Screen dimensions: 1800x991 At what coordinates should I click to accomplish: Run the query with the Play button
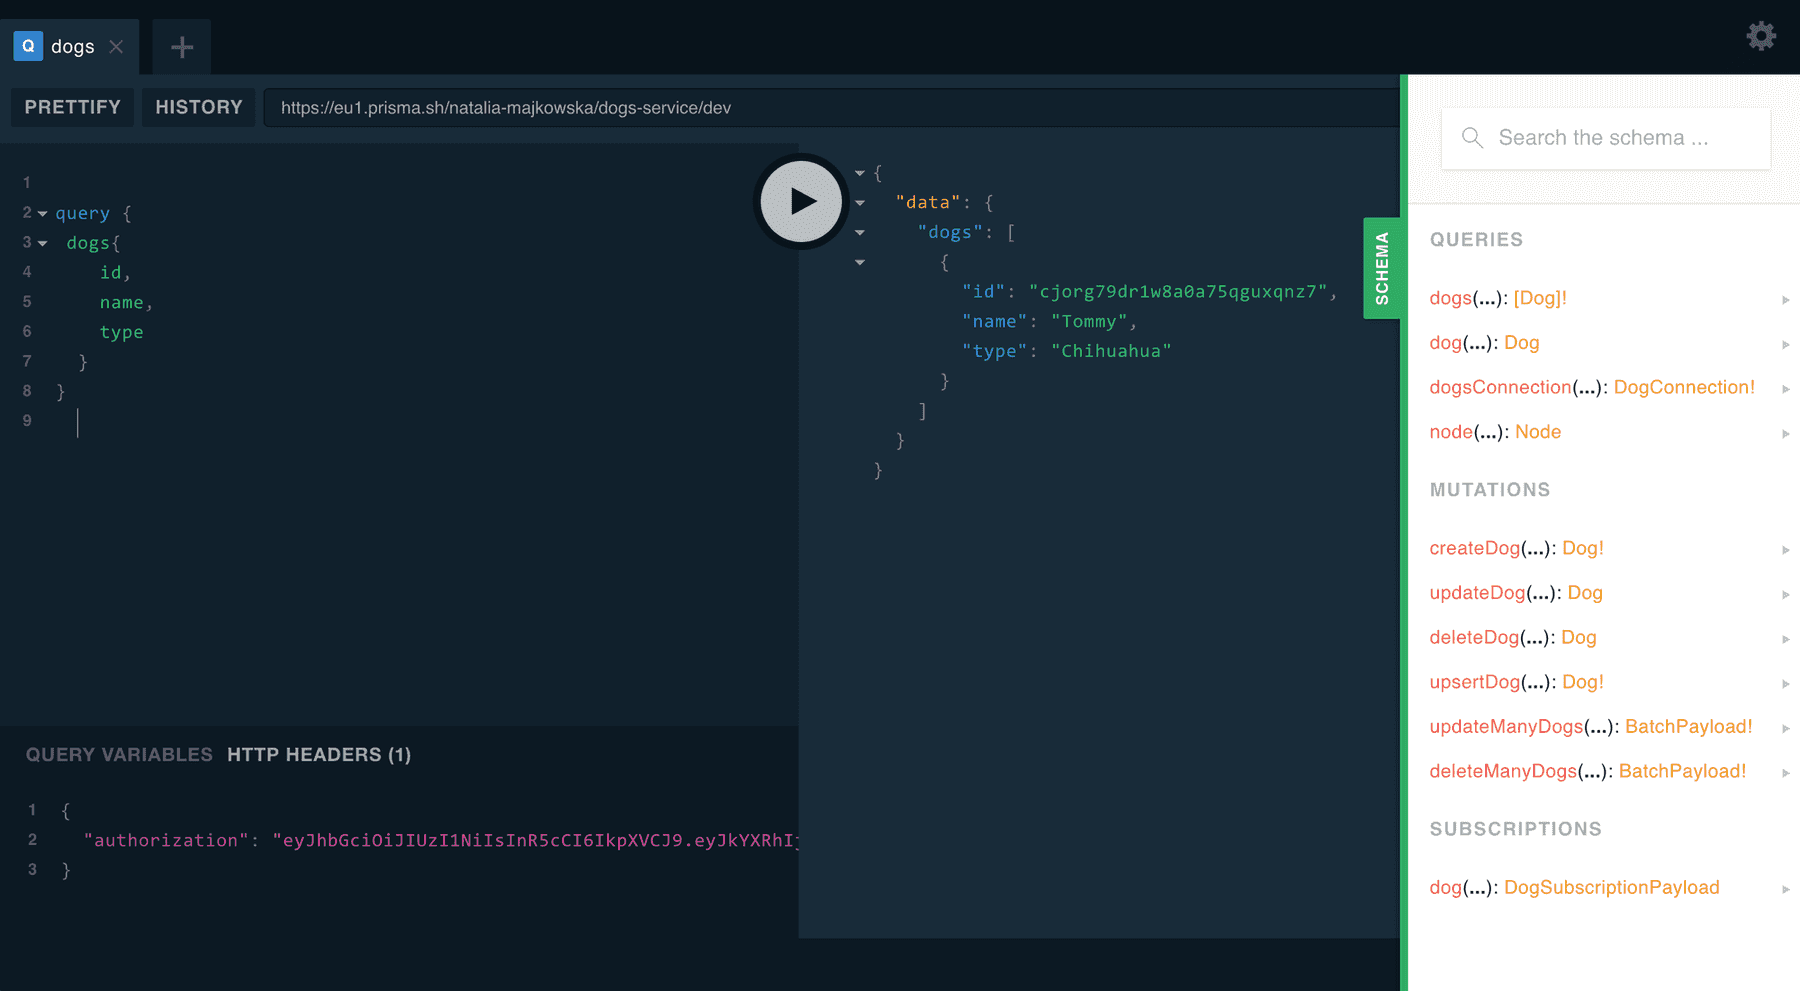800,201
